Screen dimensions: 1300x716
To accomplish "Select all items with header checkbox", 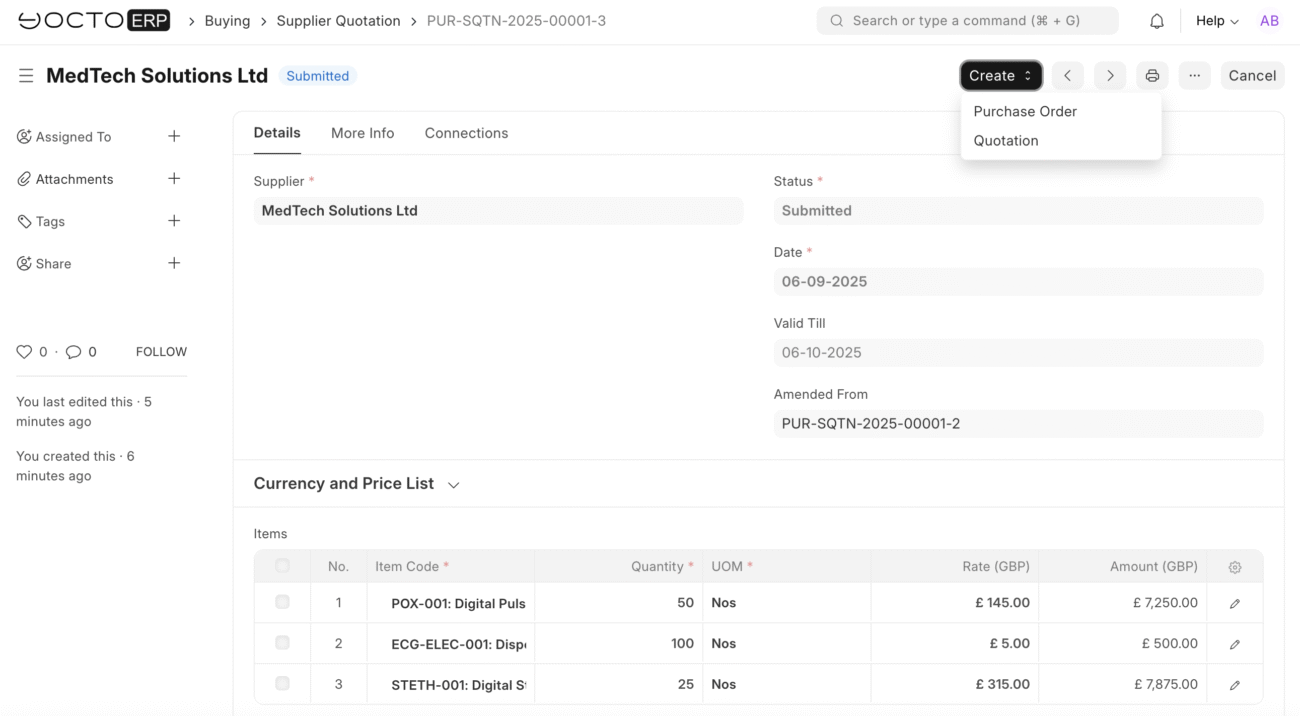I will pos(282,566).
